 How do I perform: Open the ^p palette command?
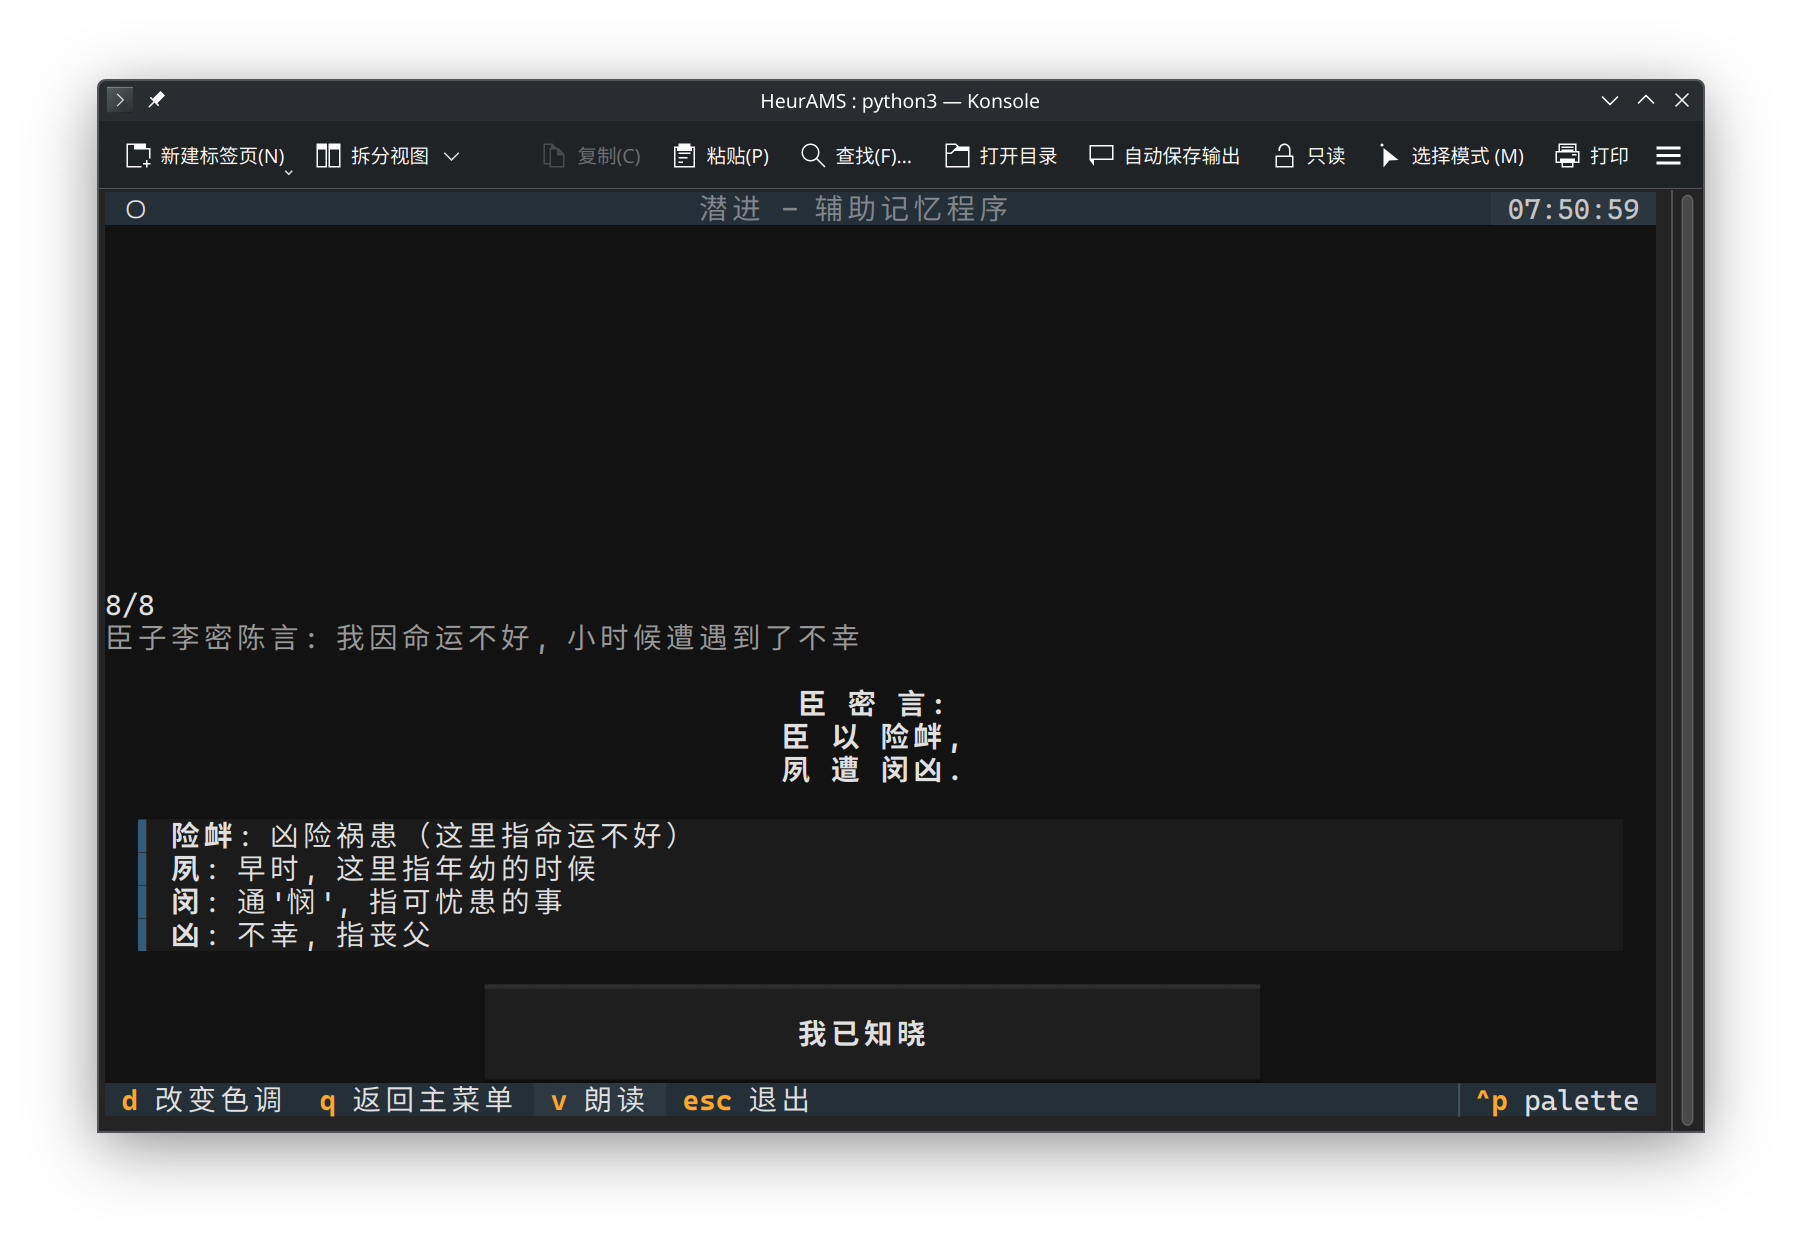coord(1557,1100)
